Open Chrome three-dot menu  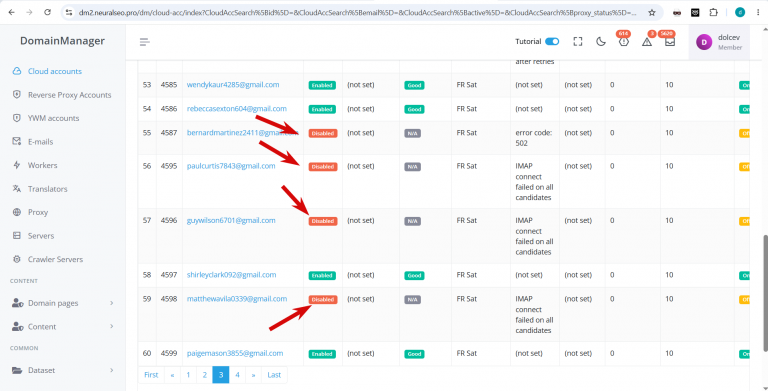point(758,12)
